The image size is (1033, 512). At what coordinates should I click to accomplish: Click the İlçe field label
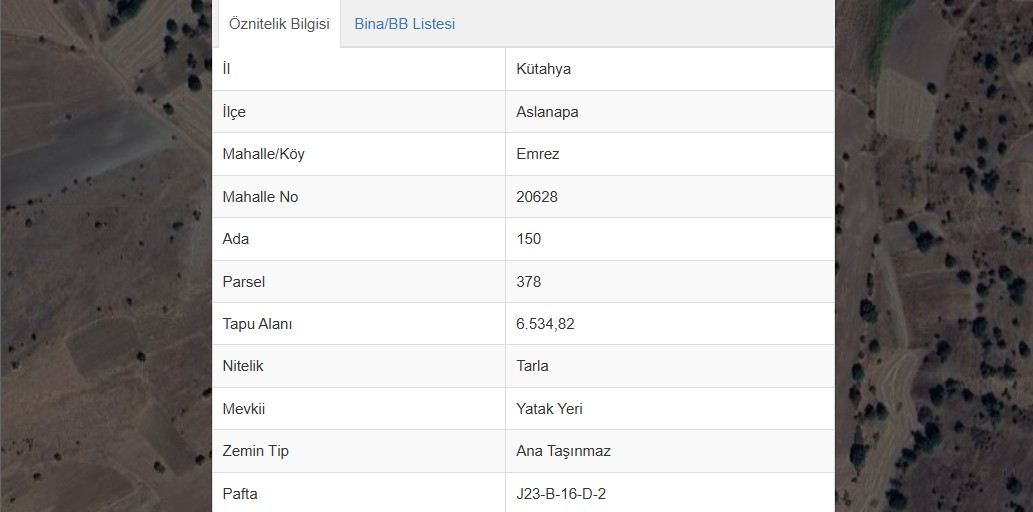click(234, 112)
